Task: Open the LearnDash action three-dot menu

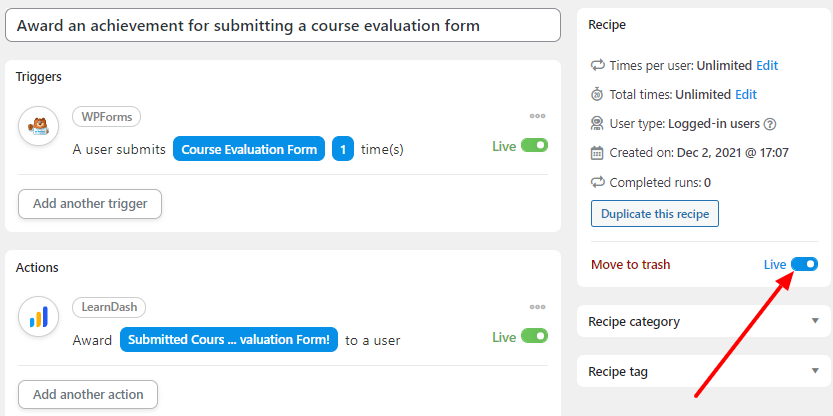Action: pyautogui.click(x=538, y=307)
